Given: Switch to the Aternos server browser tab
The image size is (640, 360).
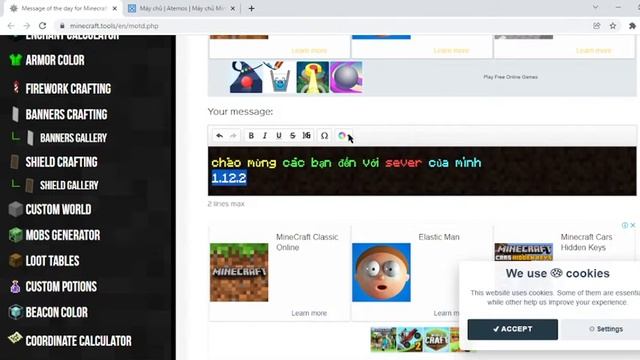Looking at the screenshot, I should (x=182, y=8).
